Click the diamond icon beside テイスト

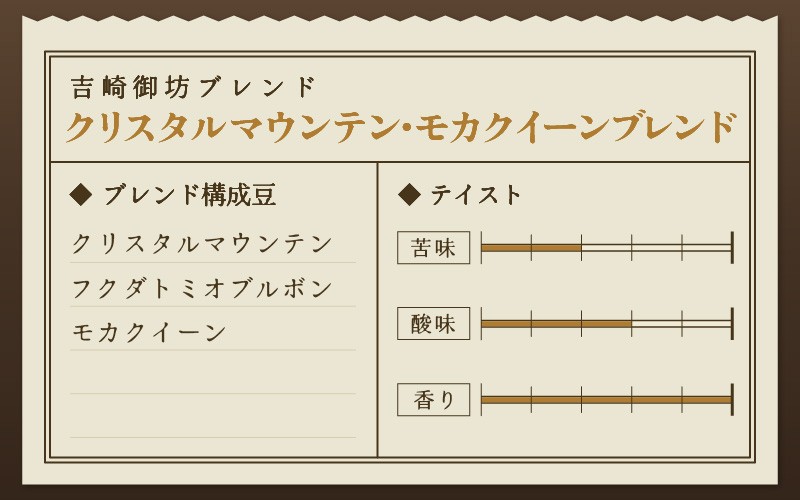409,194
